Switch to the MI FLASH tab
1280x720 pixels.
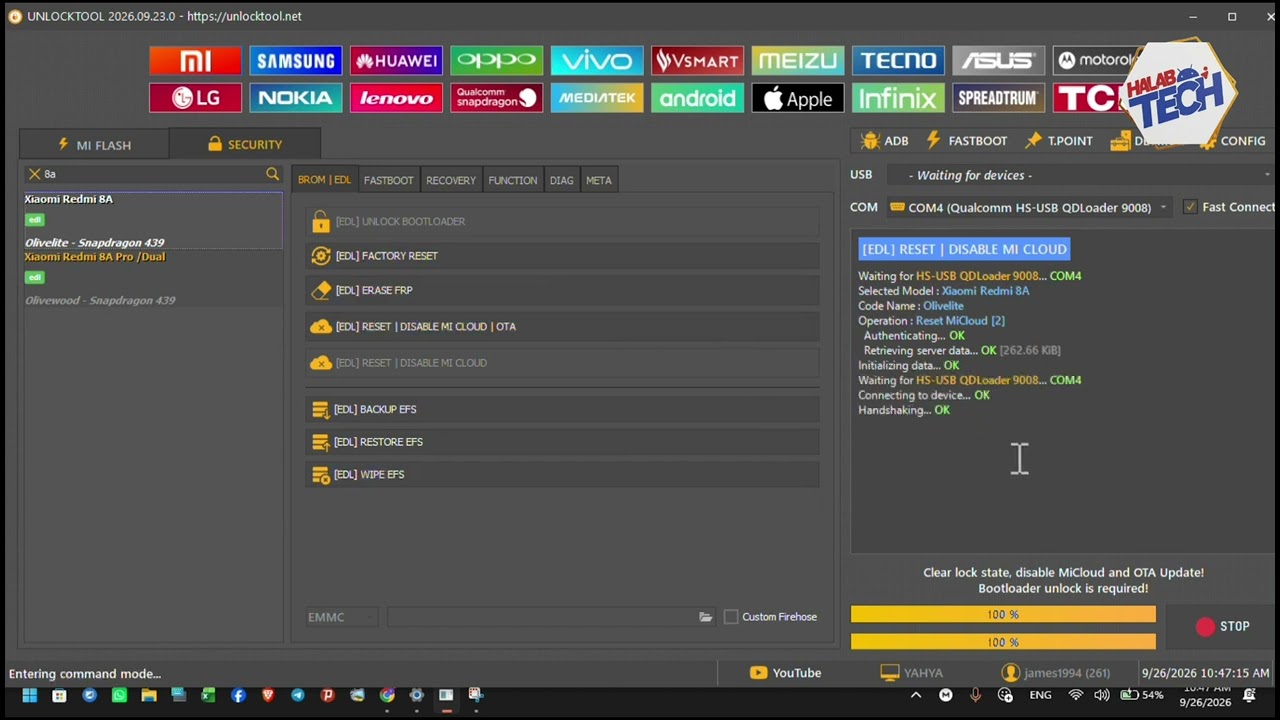pyautogui.click(x=94, y=144)
